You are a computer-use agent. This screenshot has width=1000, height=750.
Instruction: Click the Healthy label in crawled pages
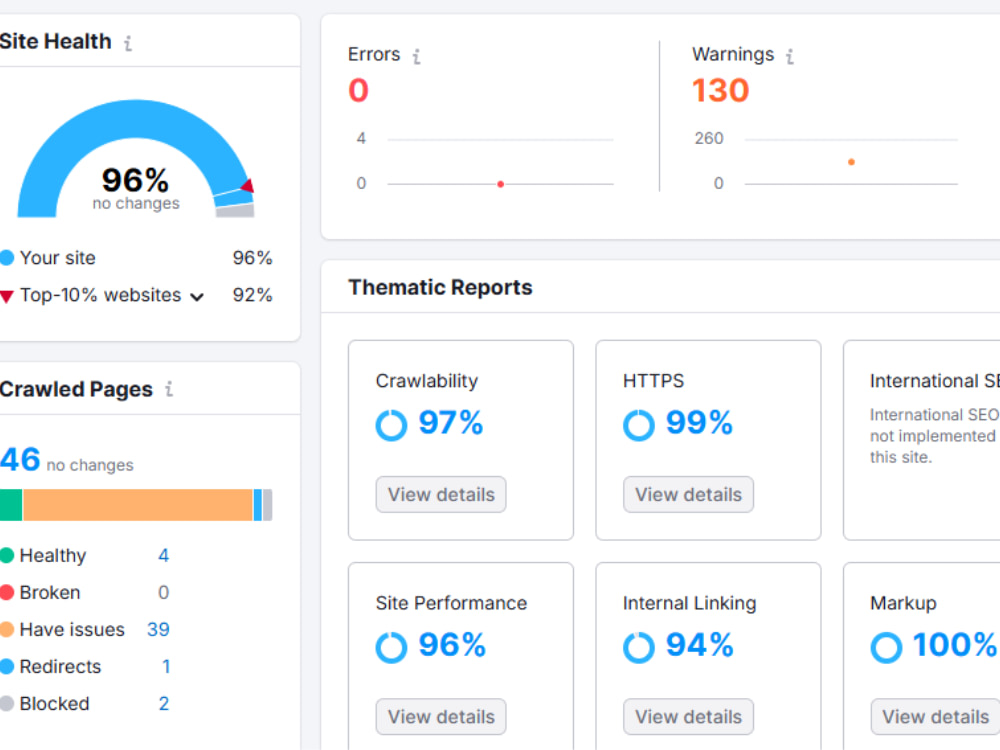tap(53, 555)
